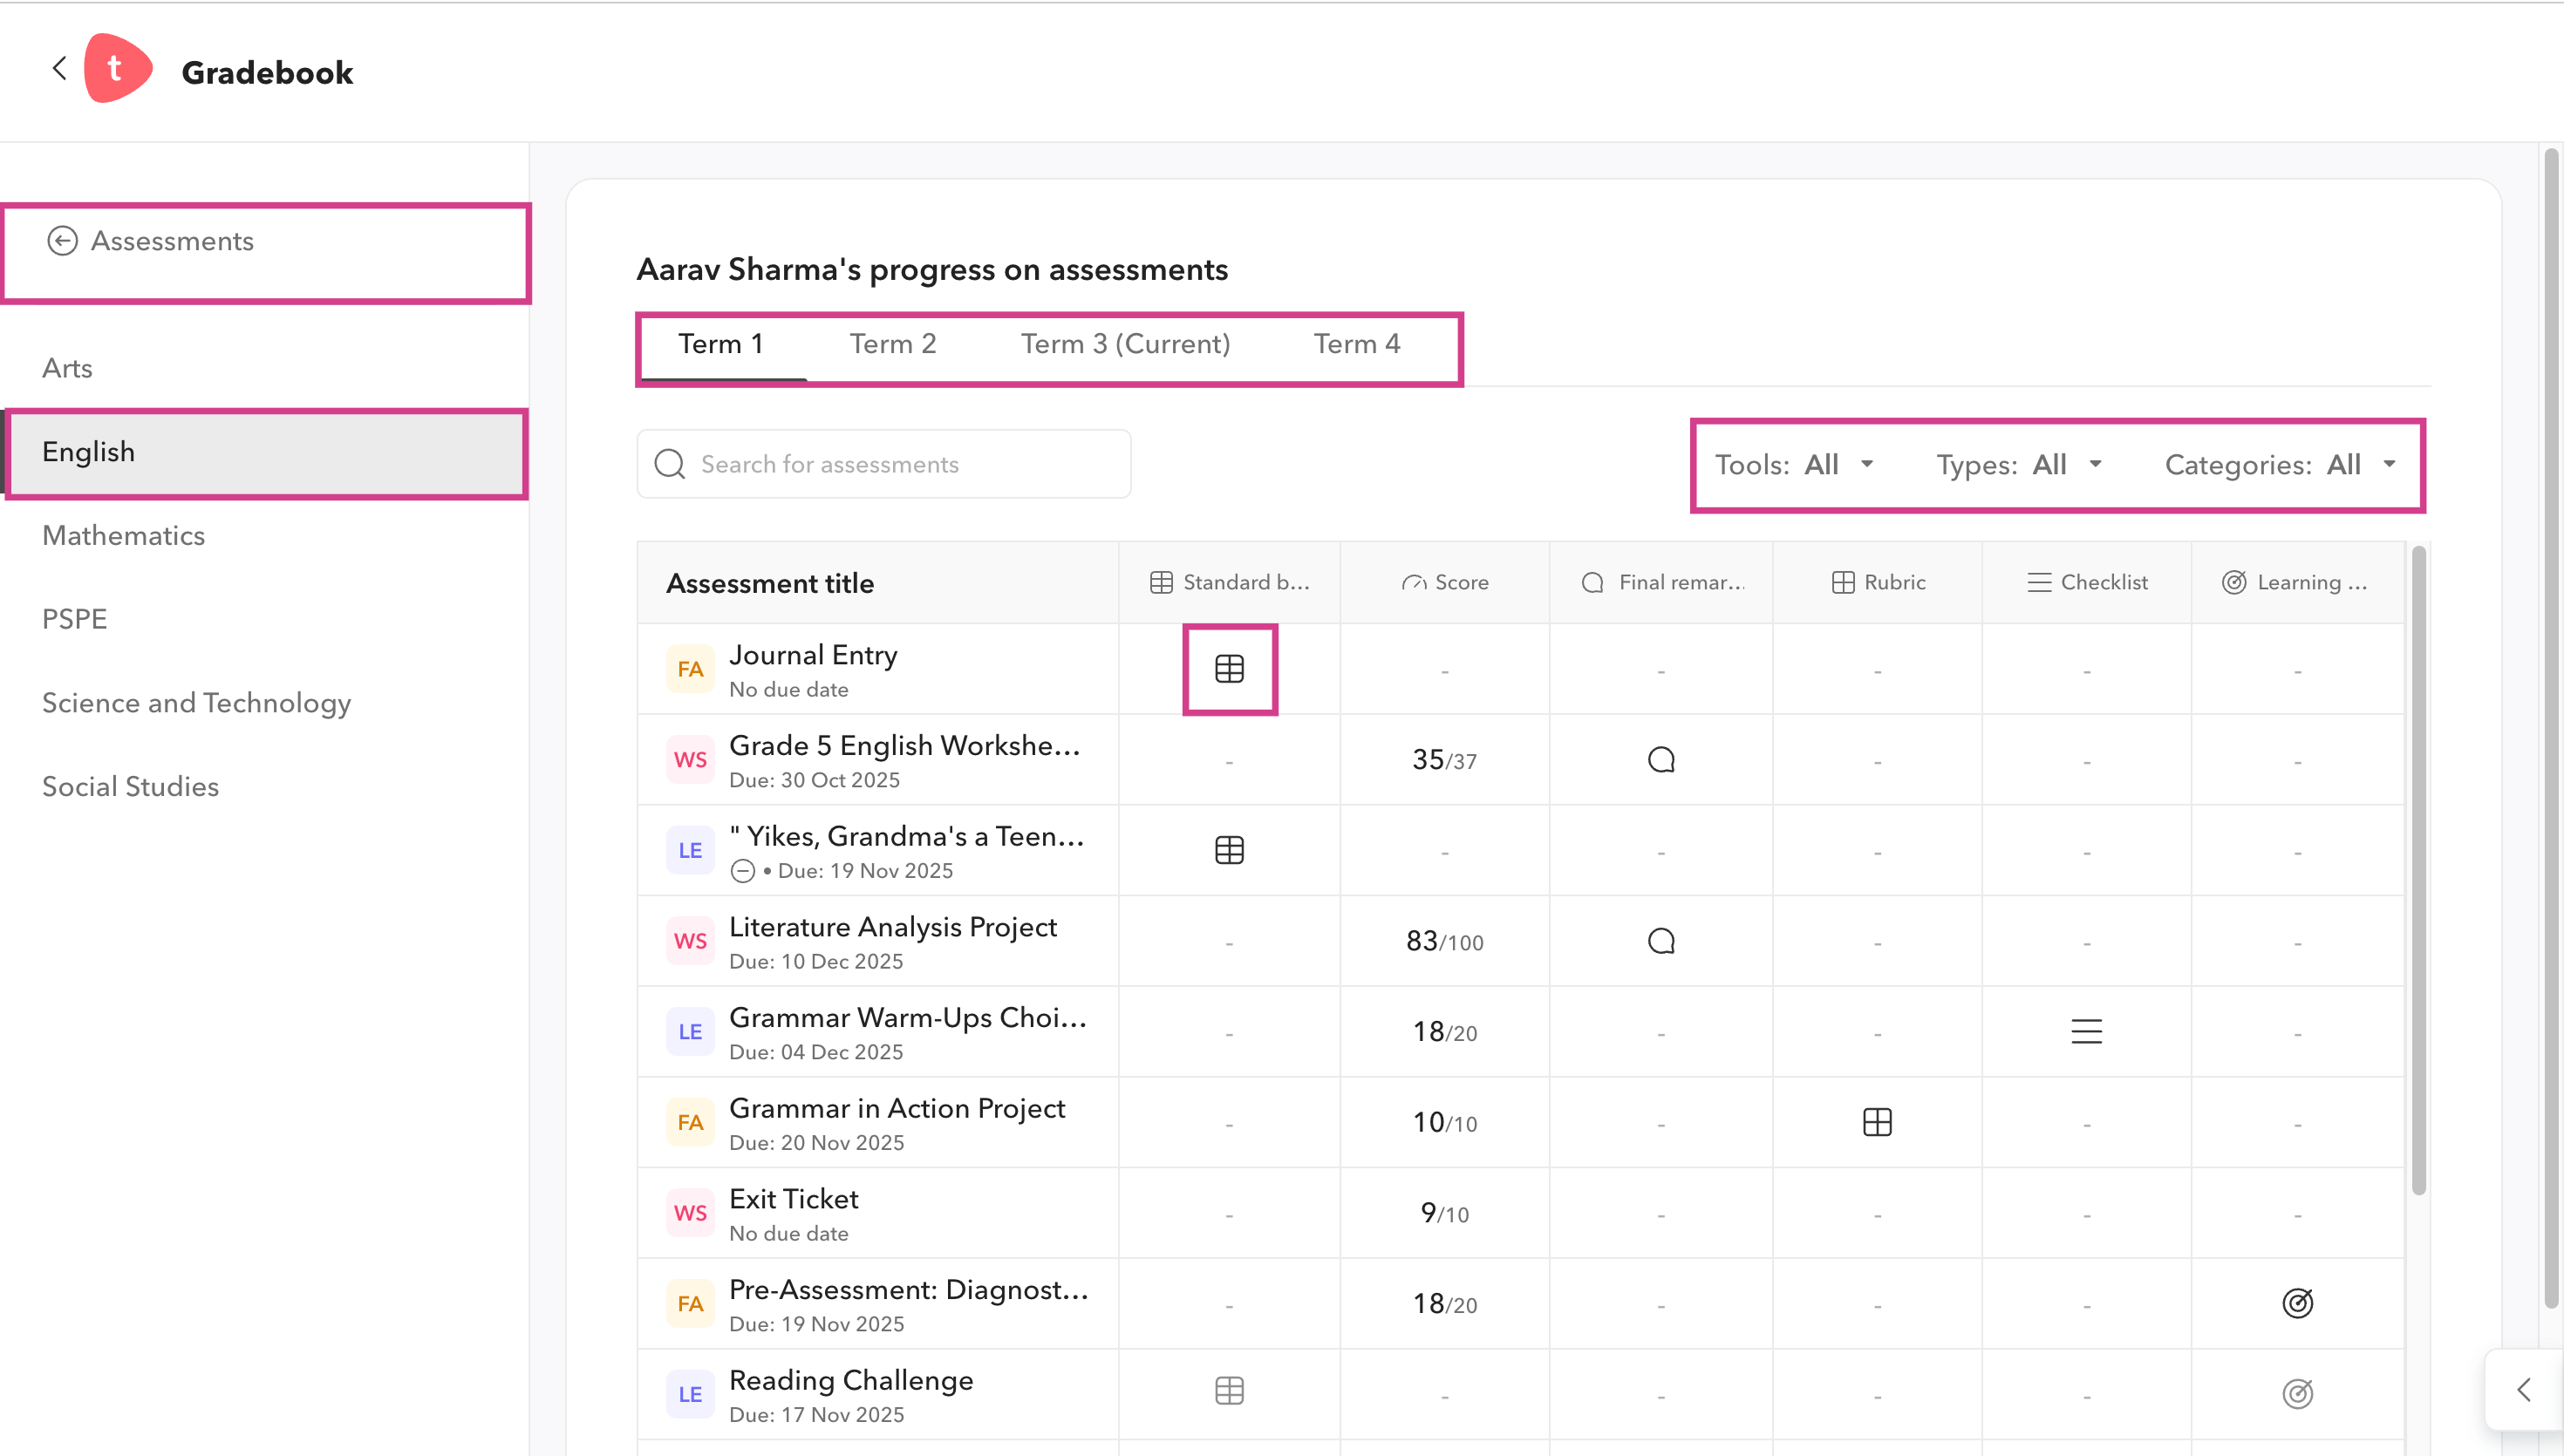
Task: Click the Rubric column header
Action: pyautogui.click(x=1877, y=582)
